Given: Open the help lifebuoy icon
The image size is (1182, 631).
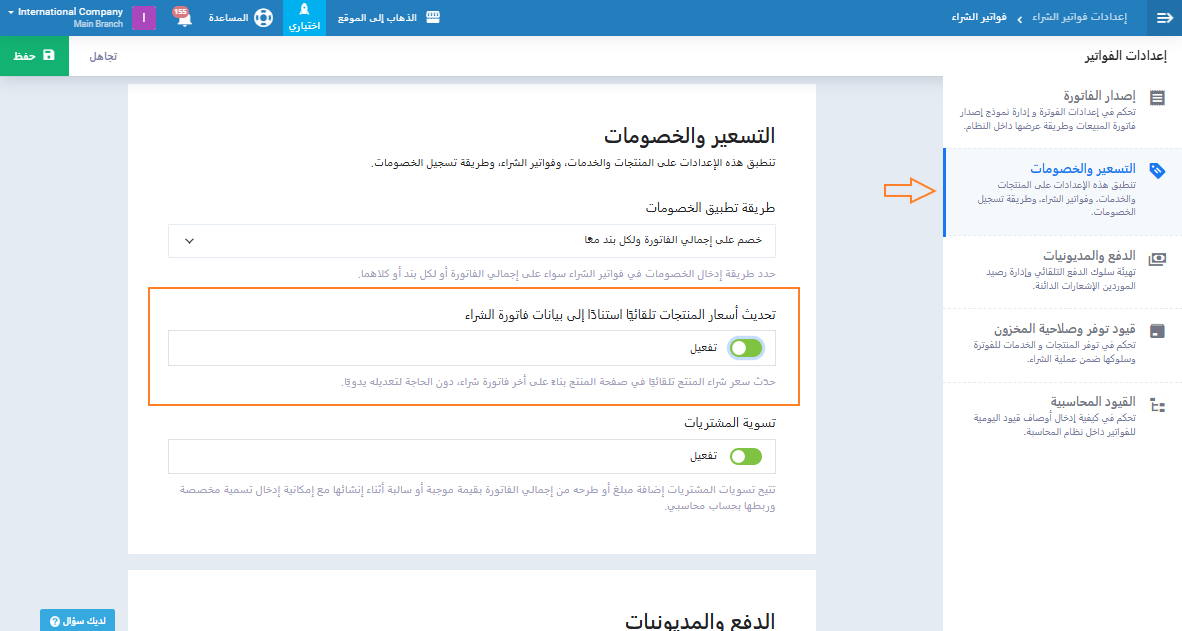Looking at the screenshot, I should coord(263,18).
